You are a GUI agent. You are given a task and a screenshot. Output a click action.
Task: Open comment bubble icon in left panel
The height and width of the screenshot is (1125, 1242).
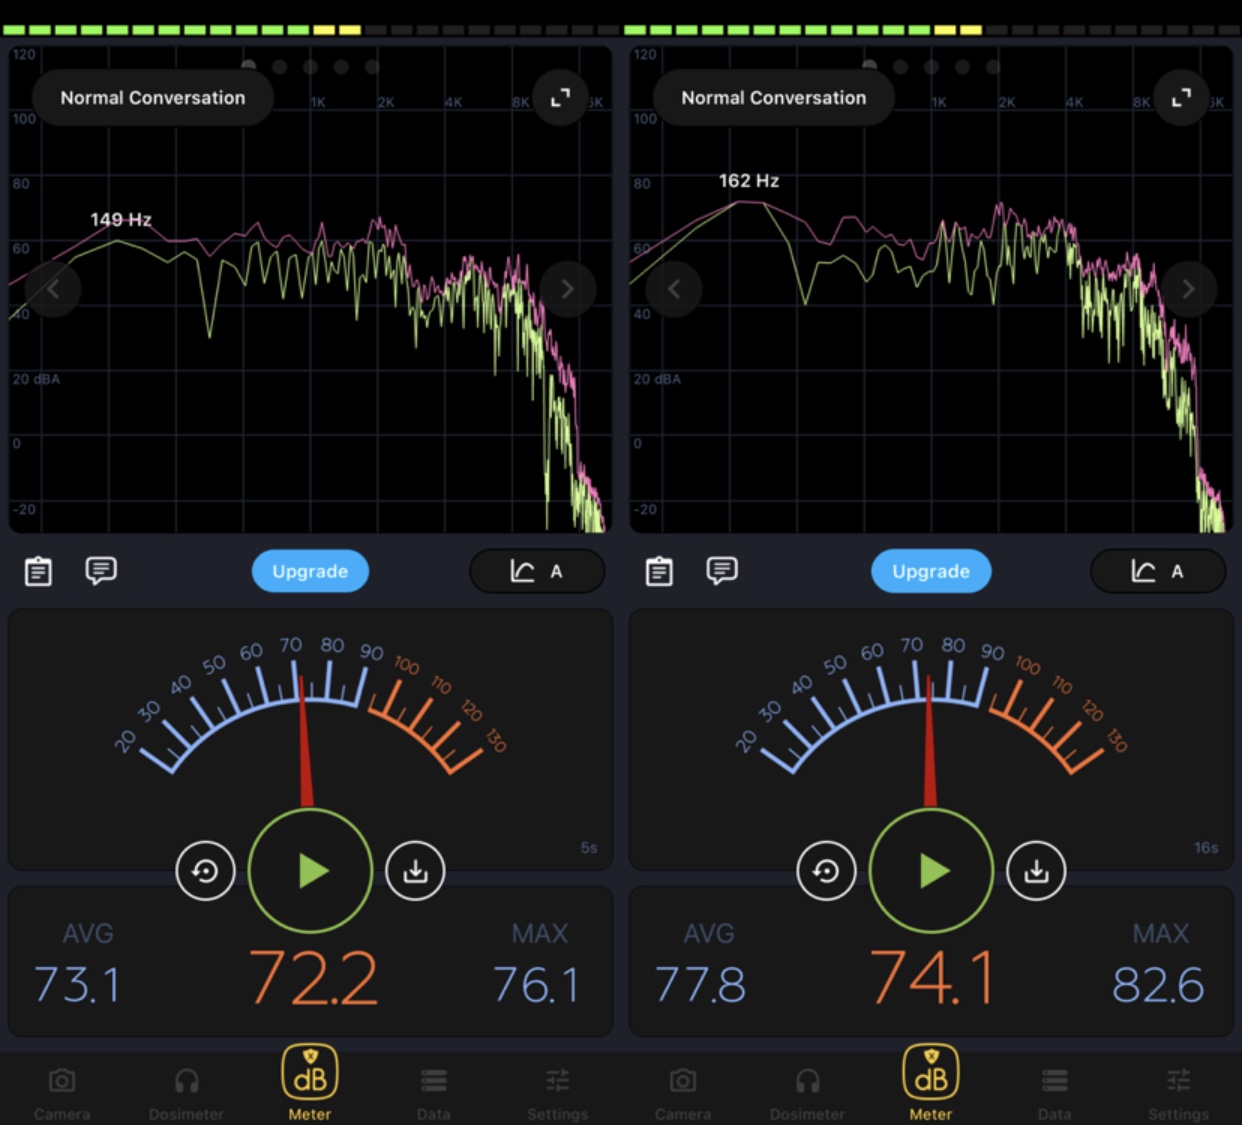point(101,571)
